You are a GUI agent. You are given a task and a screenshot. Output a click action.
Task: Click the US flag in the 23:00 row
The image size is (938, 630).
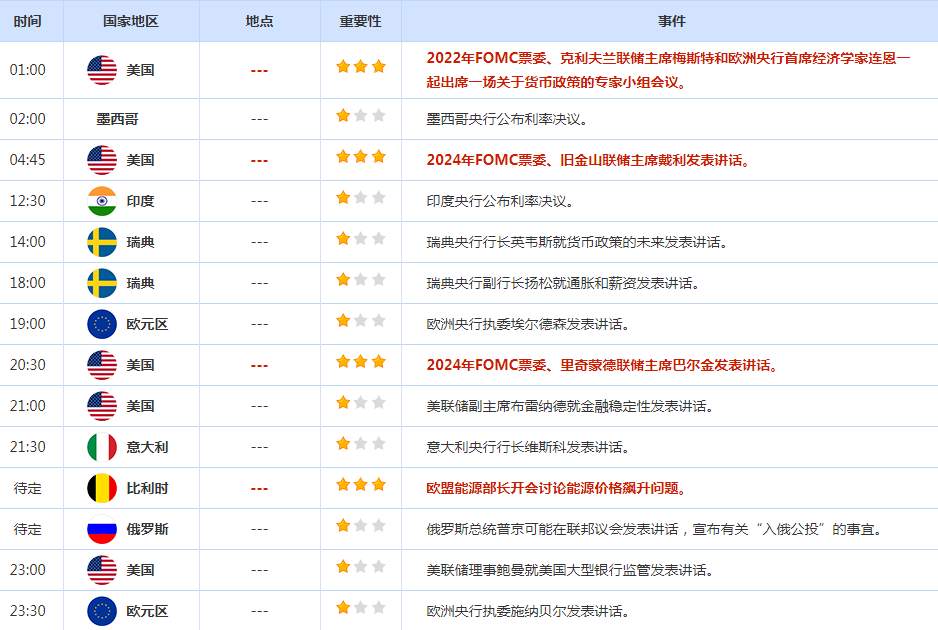[x=102, y=570]
